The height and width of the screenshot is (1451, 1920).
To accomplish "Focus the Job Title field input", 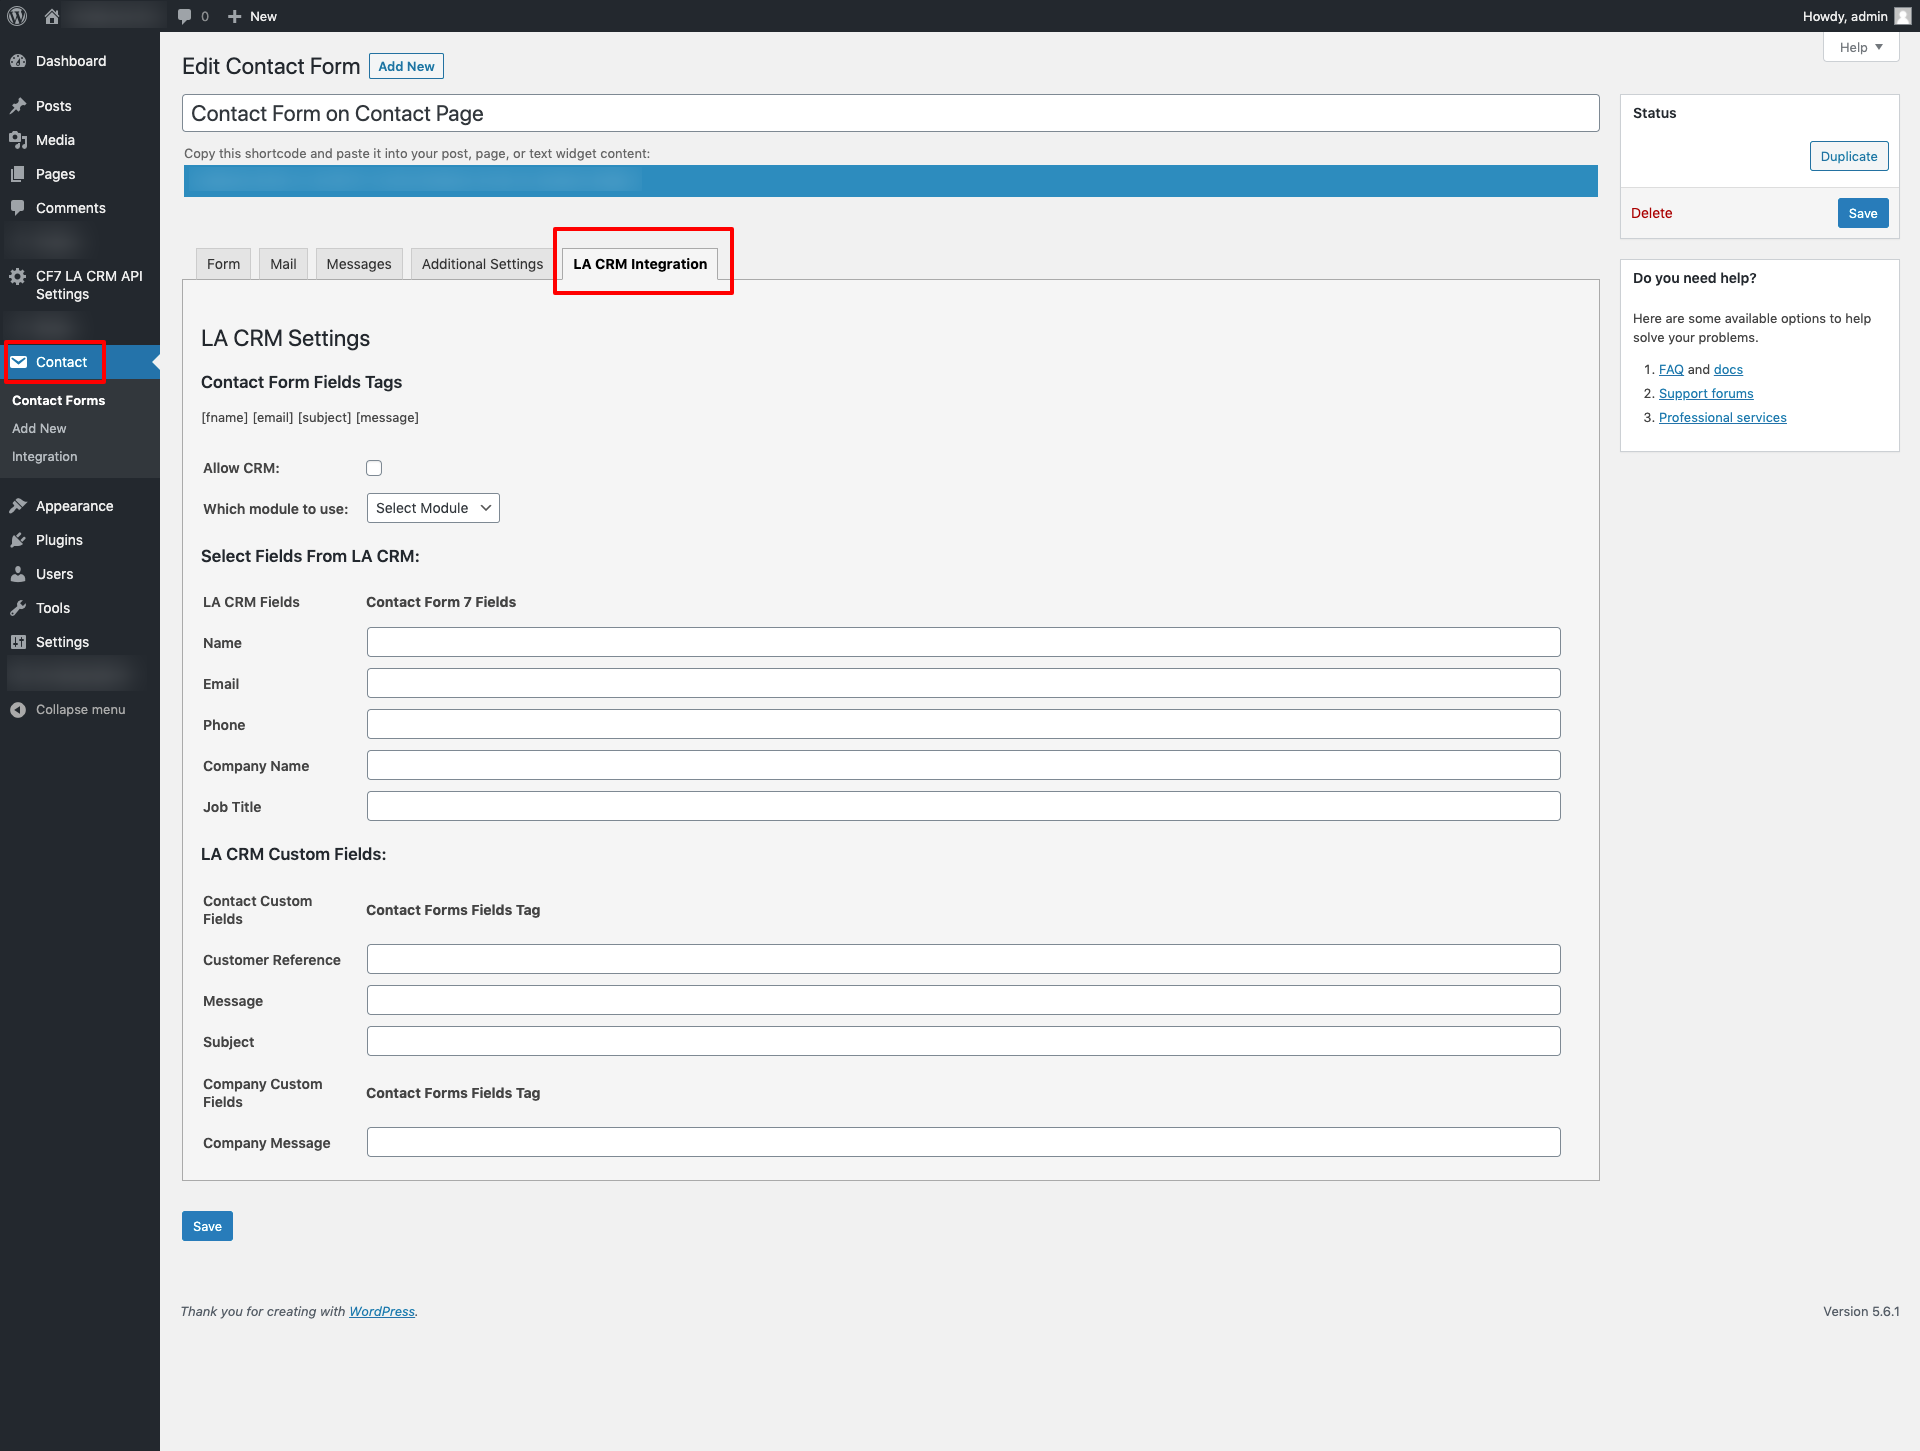I will (x=963, y=806).
